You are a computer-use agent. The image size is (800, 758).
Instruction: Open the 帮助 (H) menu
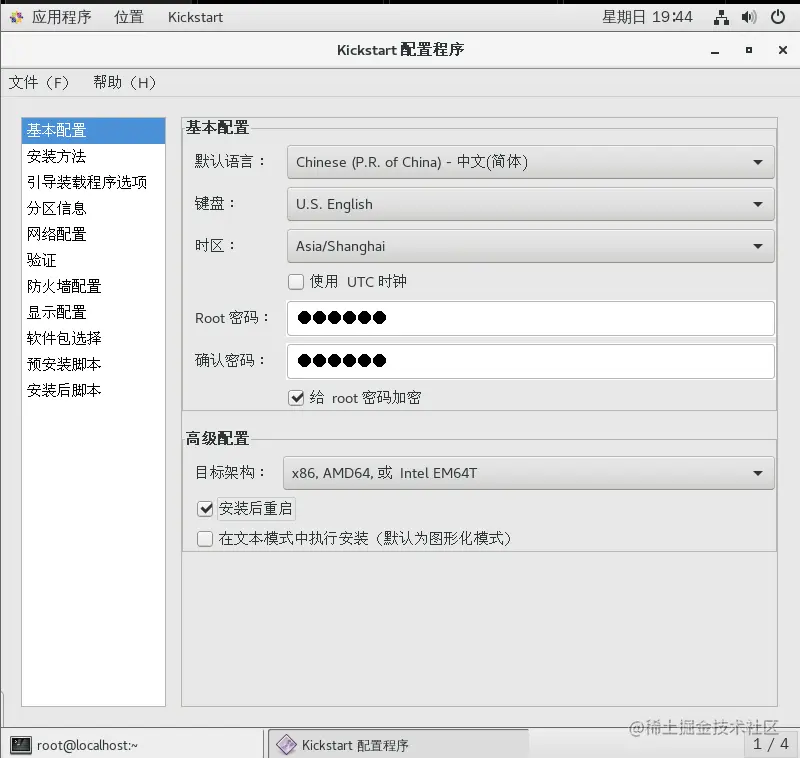coord(124,82)
